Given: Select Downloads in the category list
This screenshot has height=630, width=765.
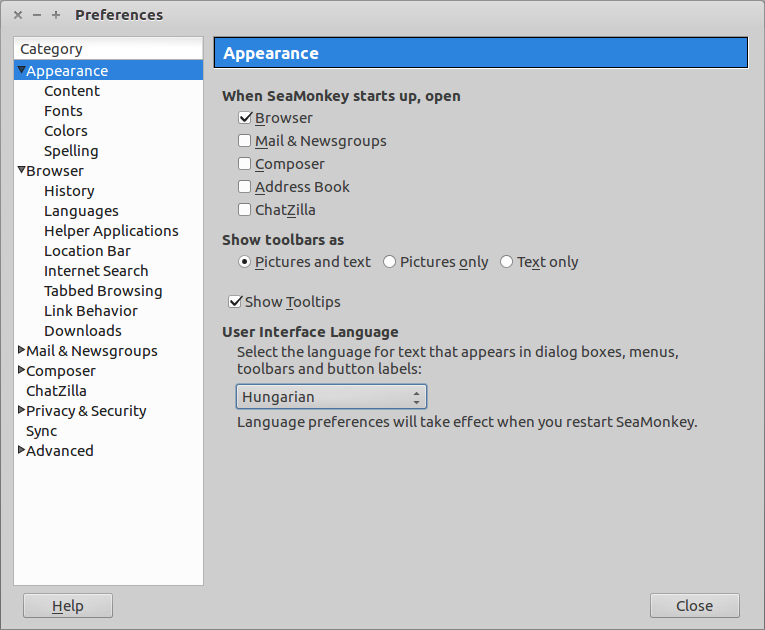Looking at the screenshot, I should [x=83, y=331].
